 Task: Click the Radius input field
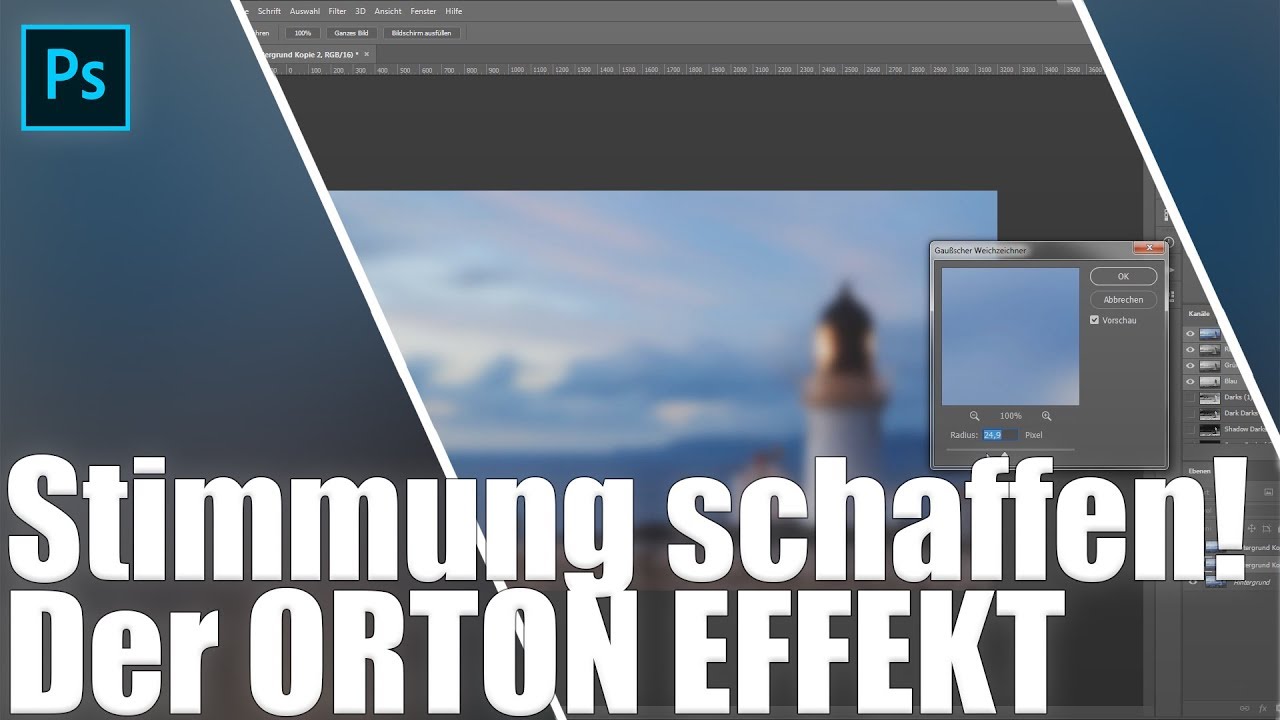coord(1000,435)
